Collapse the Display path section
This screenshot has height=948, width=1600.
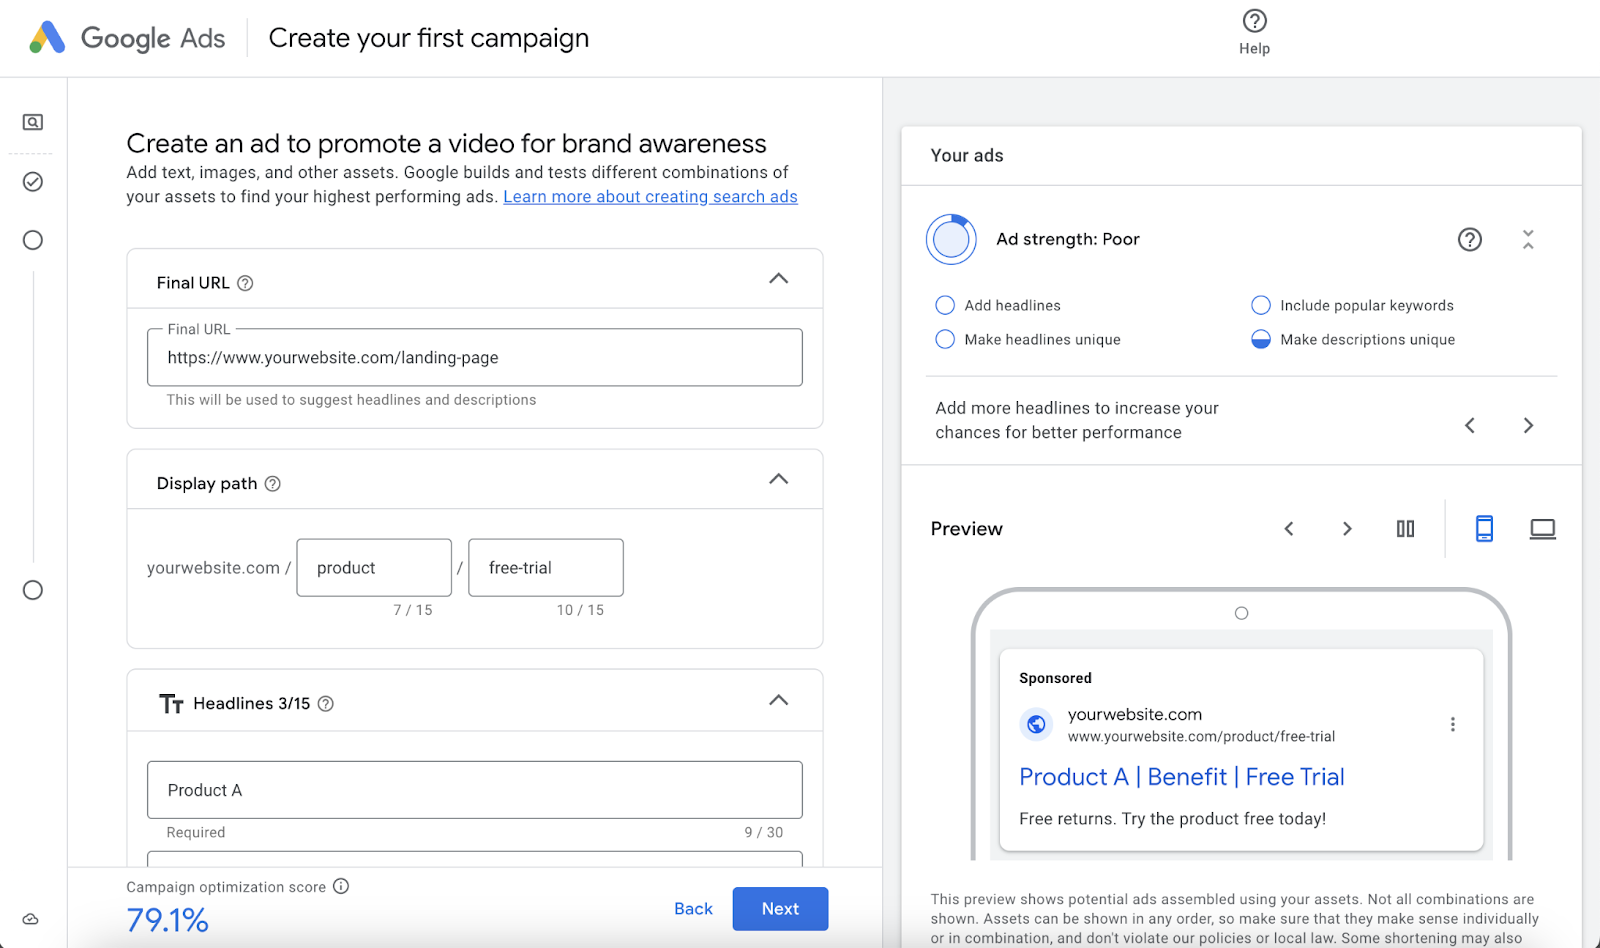(779, 478)
